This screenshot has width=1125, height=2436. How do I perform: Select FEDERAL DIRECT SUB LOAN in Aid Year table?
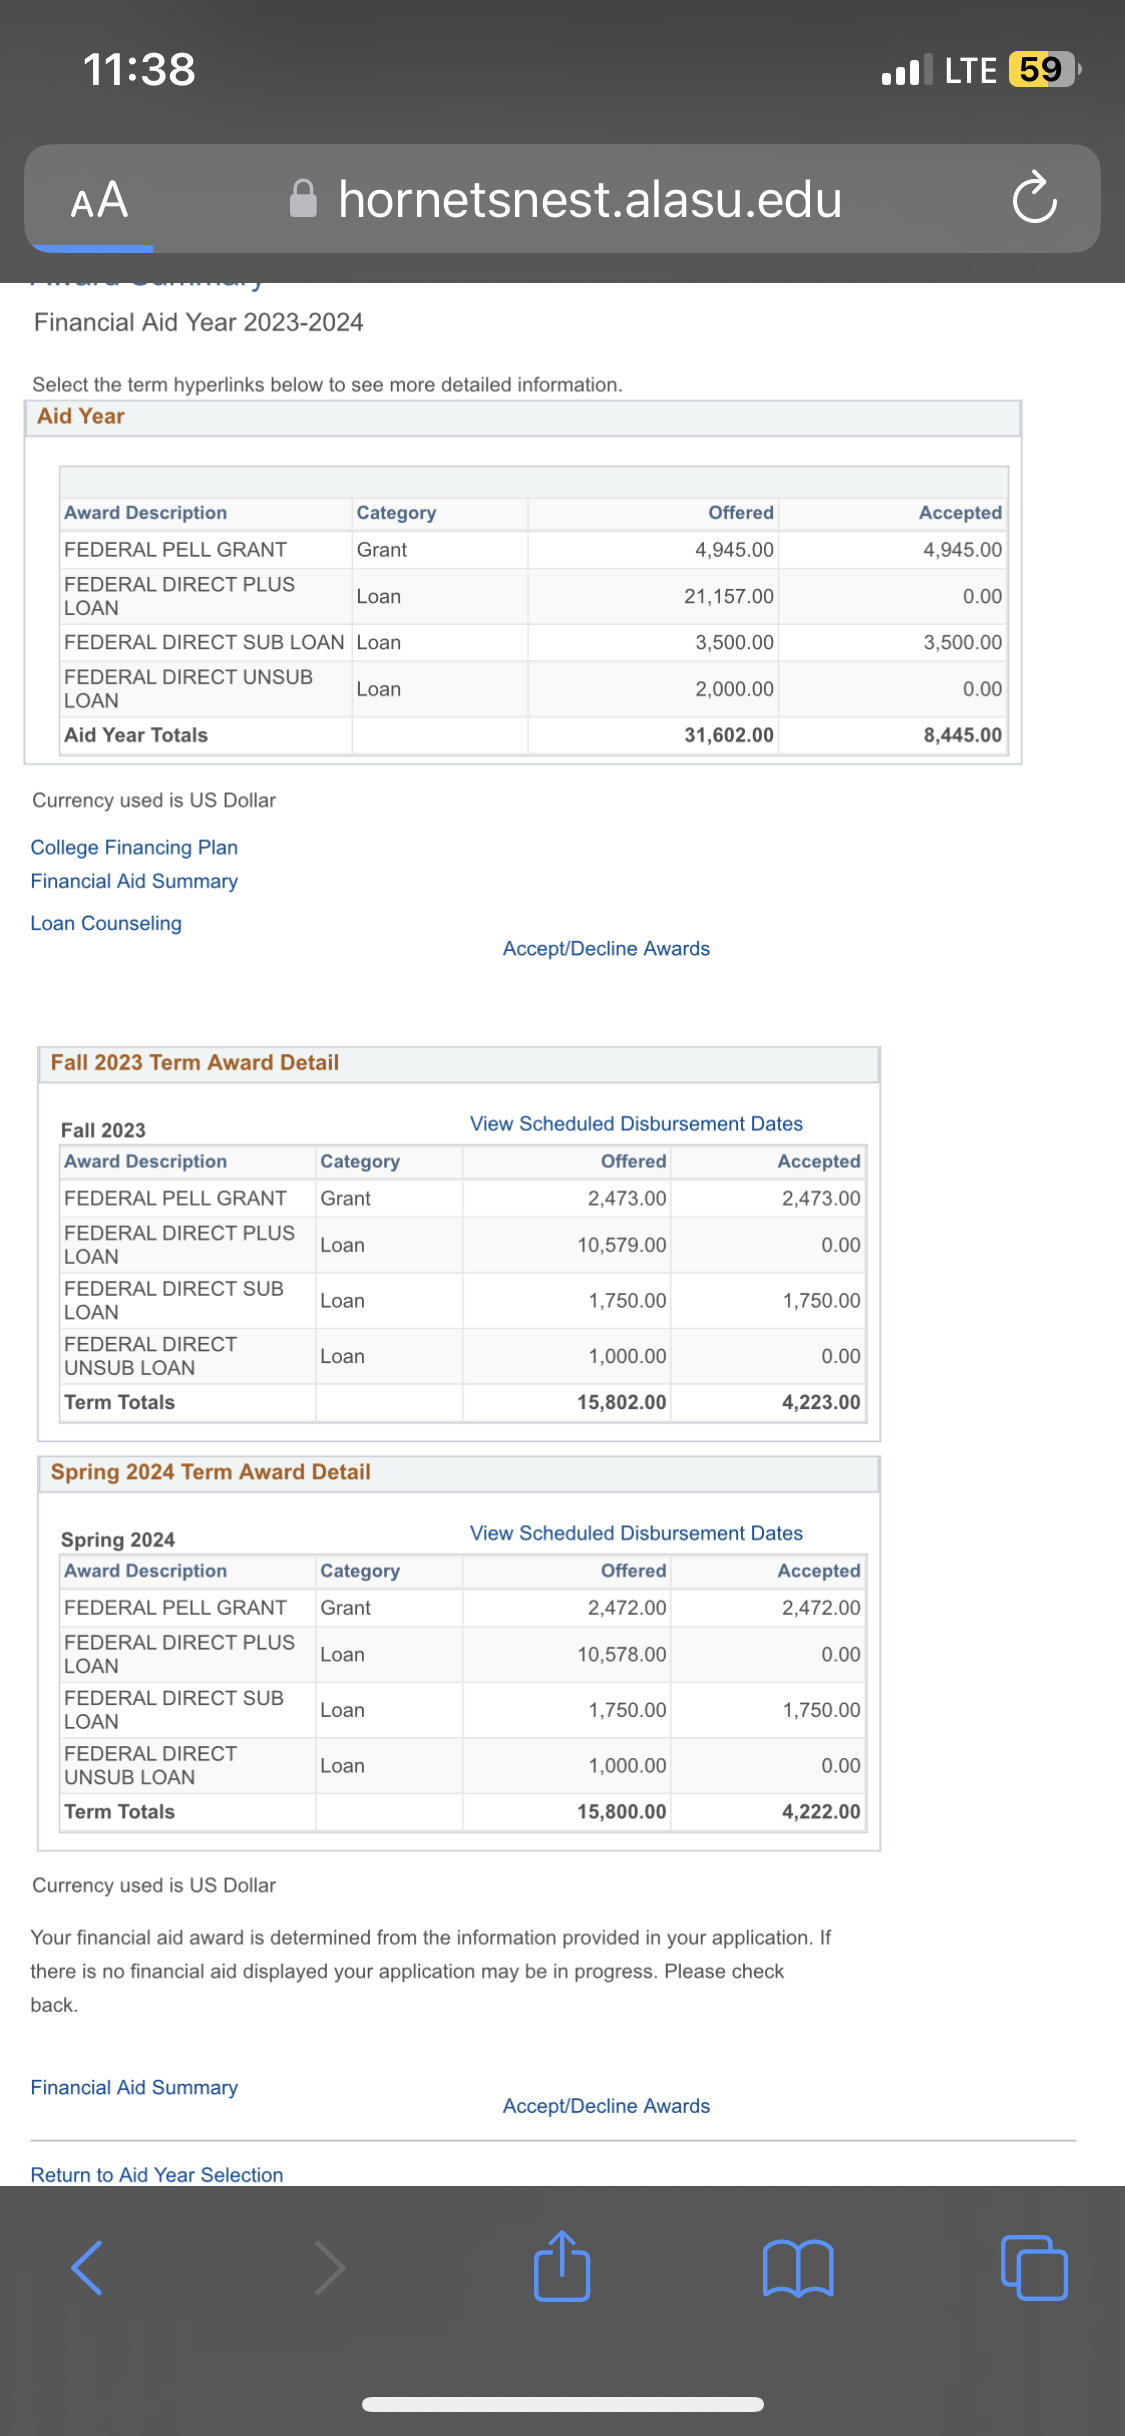tap(204, 642)
